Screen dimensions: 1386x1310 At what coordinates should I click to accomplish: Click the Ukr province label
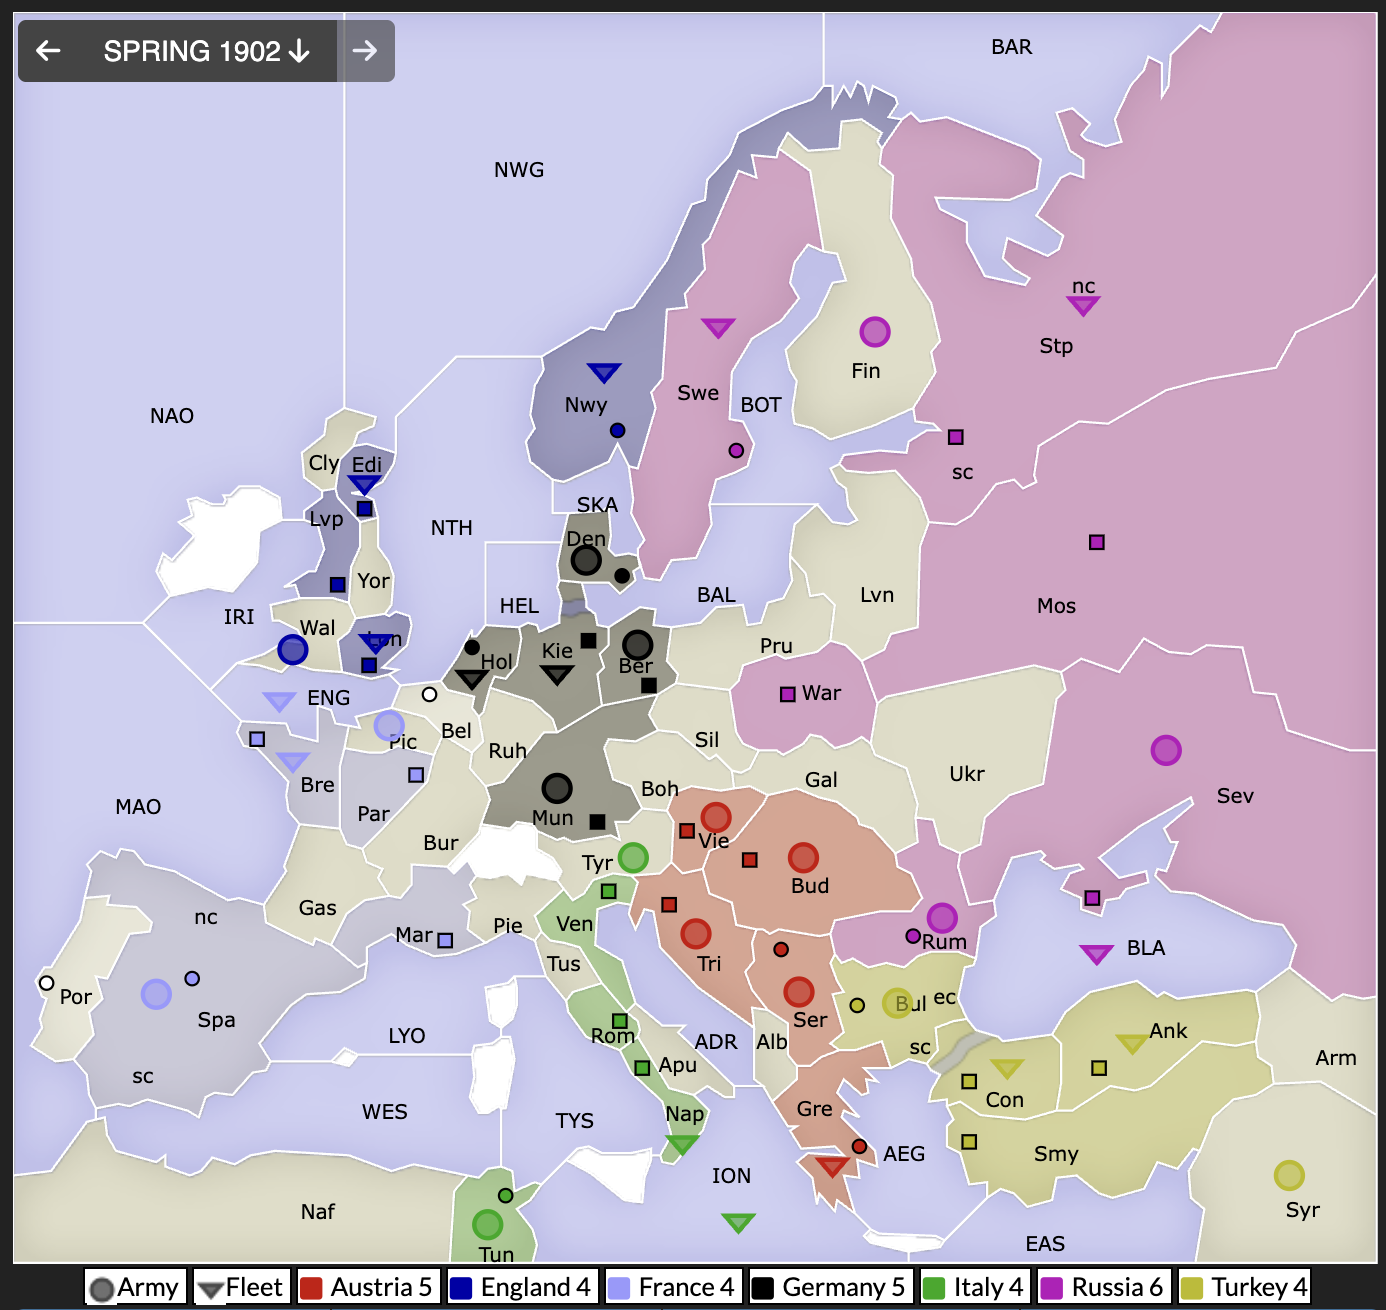tap(967, 774)
